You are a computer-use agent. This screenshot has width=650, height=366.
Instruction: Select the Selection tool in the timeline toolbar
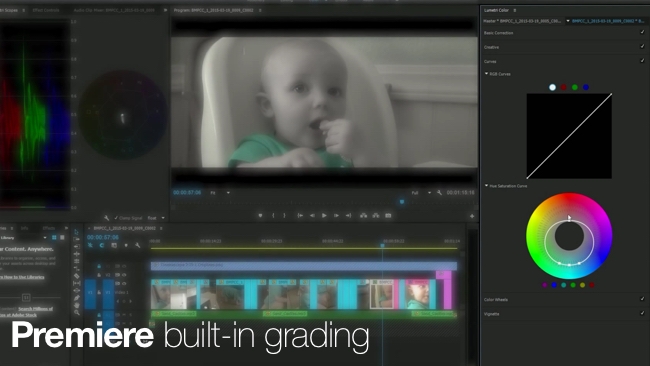coord(76,232)
